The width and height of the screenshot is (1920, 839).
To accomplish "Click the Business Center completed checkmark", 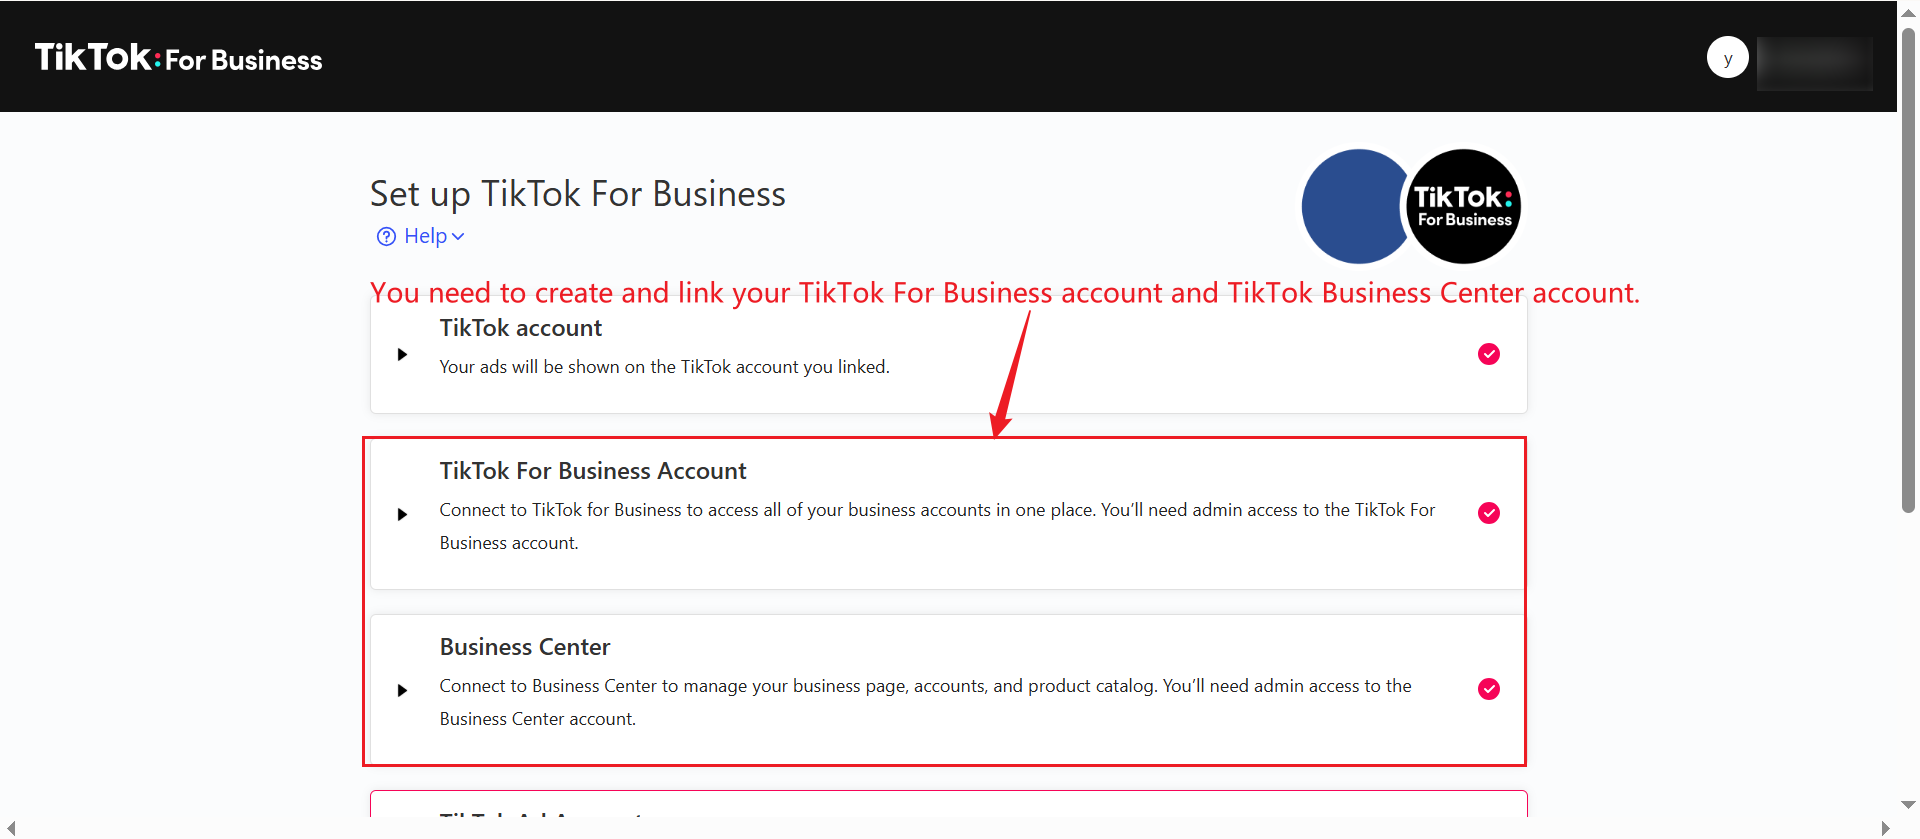I will point(1488,689).
